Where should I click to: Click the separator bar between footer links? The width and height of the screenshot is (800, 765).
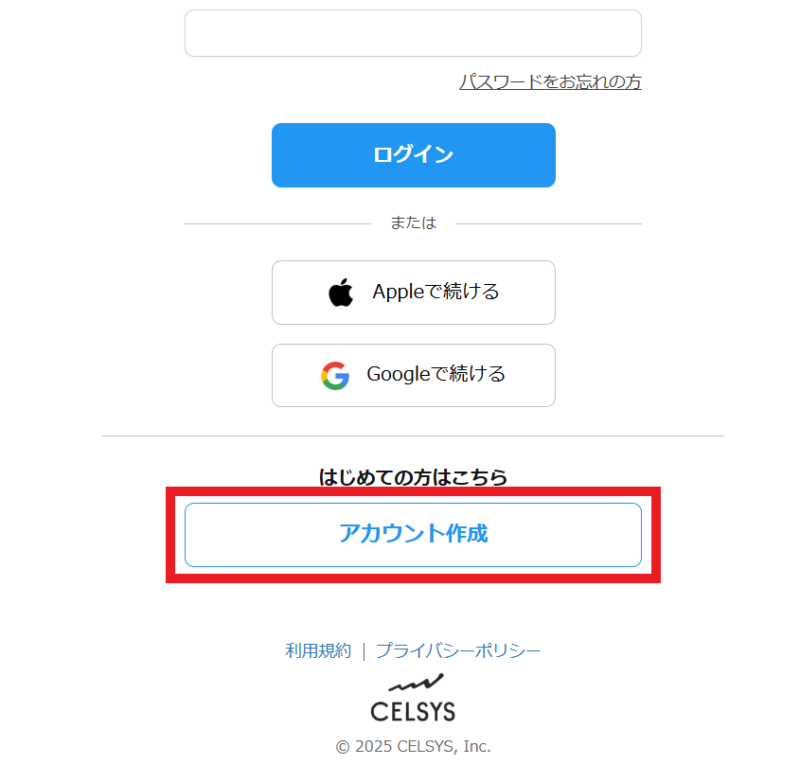[x=364, y=651]
